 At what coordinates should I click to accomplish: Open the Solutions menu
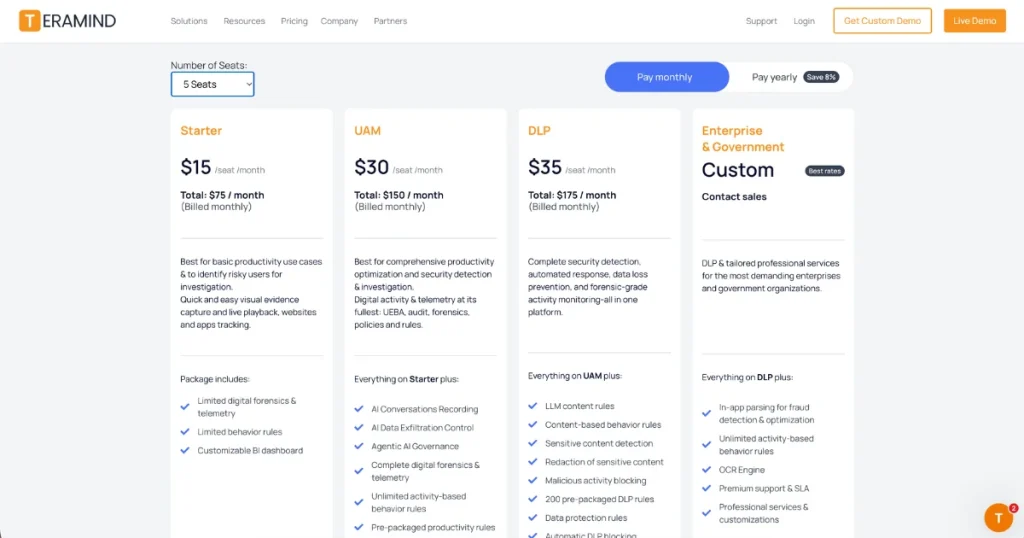tap(189, 21)
